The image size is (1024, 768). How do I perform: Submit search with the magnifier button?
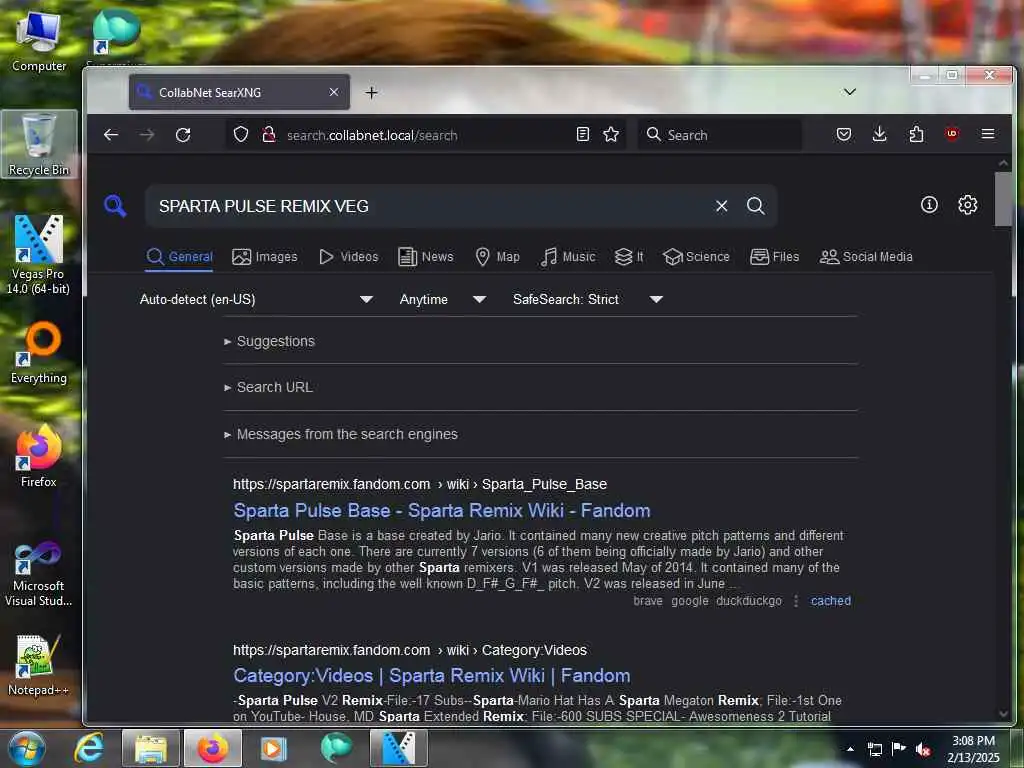tap(756, 206)
